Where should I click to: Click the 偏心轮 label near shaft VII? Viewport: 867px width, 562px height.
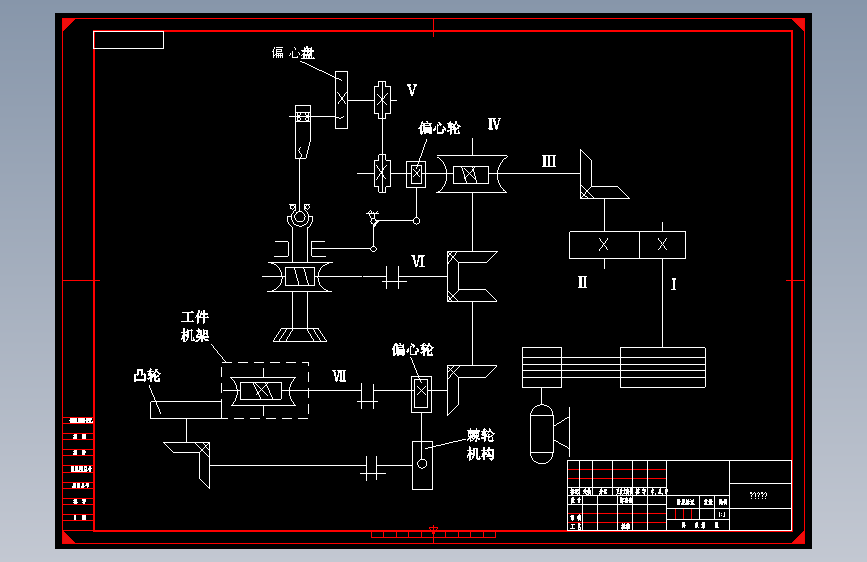412,350
